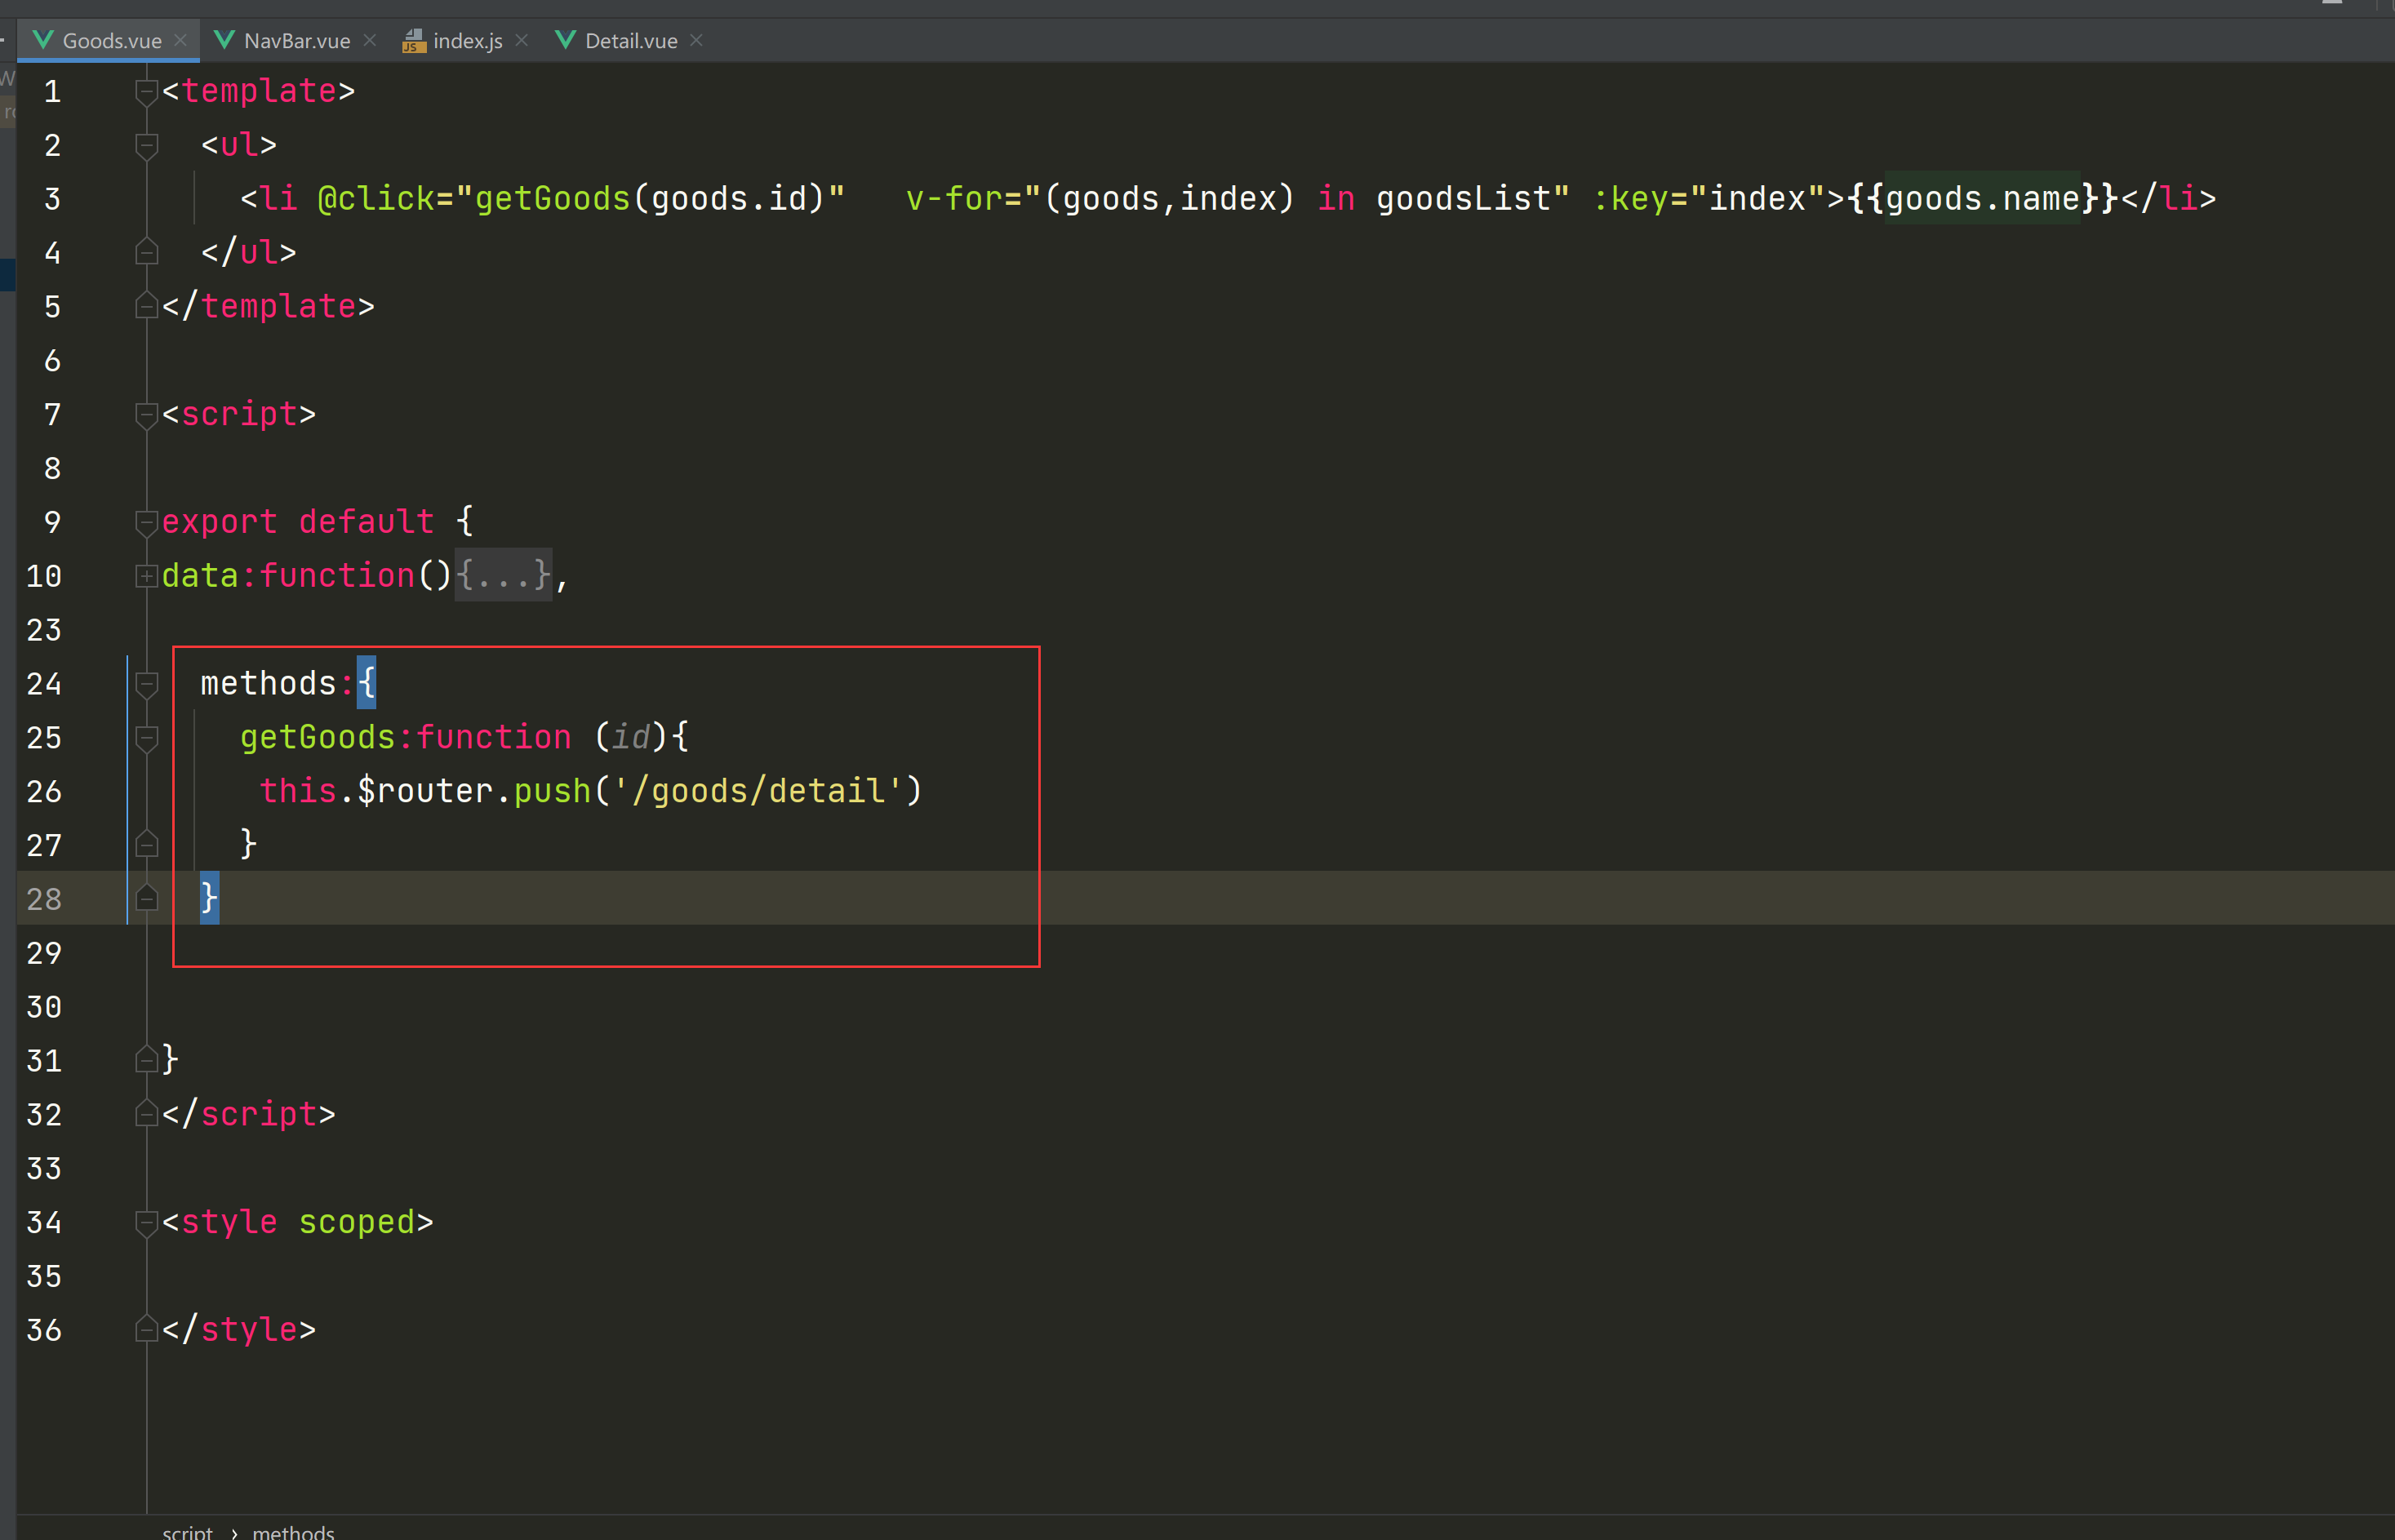2395x1540 pixels.
Task: Click the 'scoped' attribute on line 34
Action: pos(357,1222)
